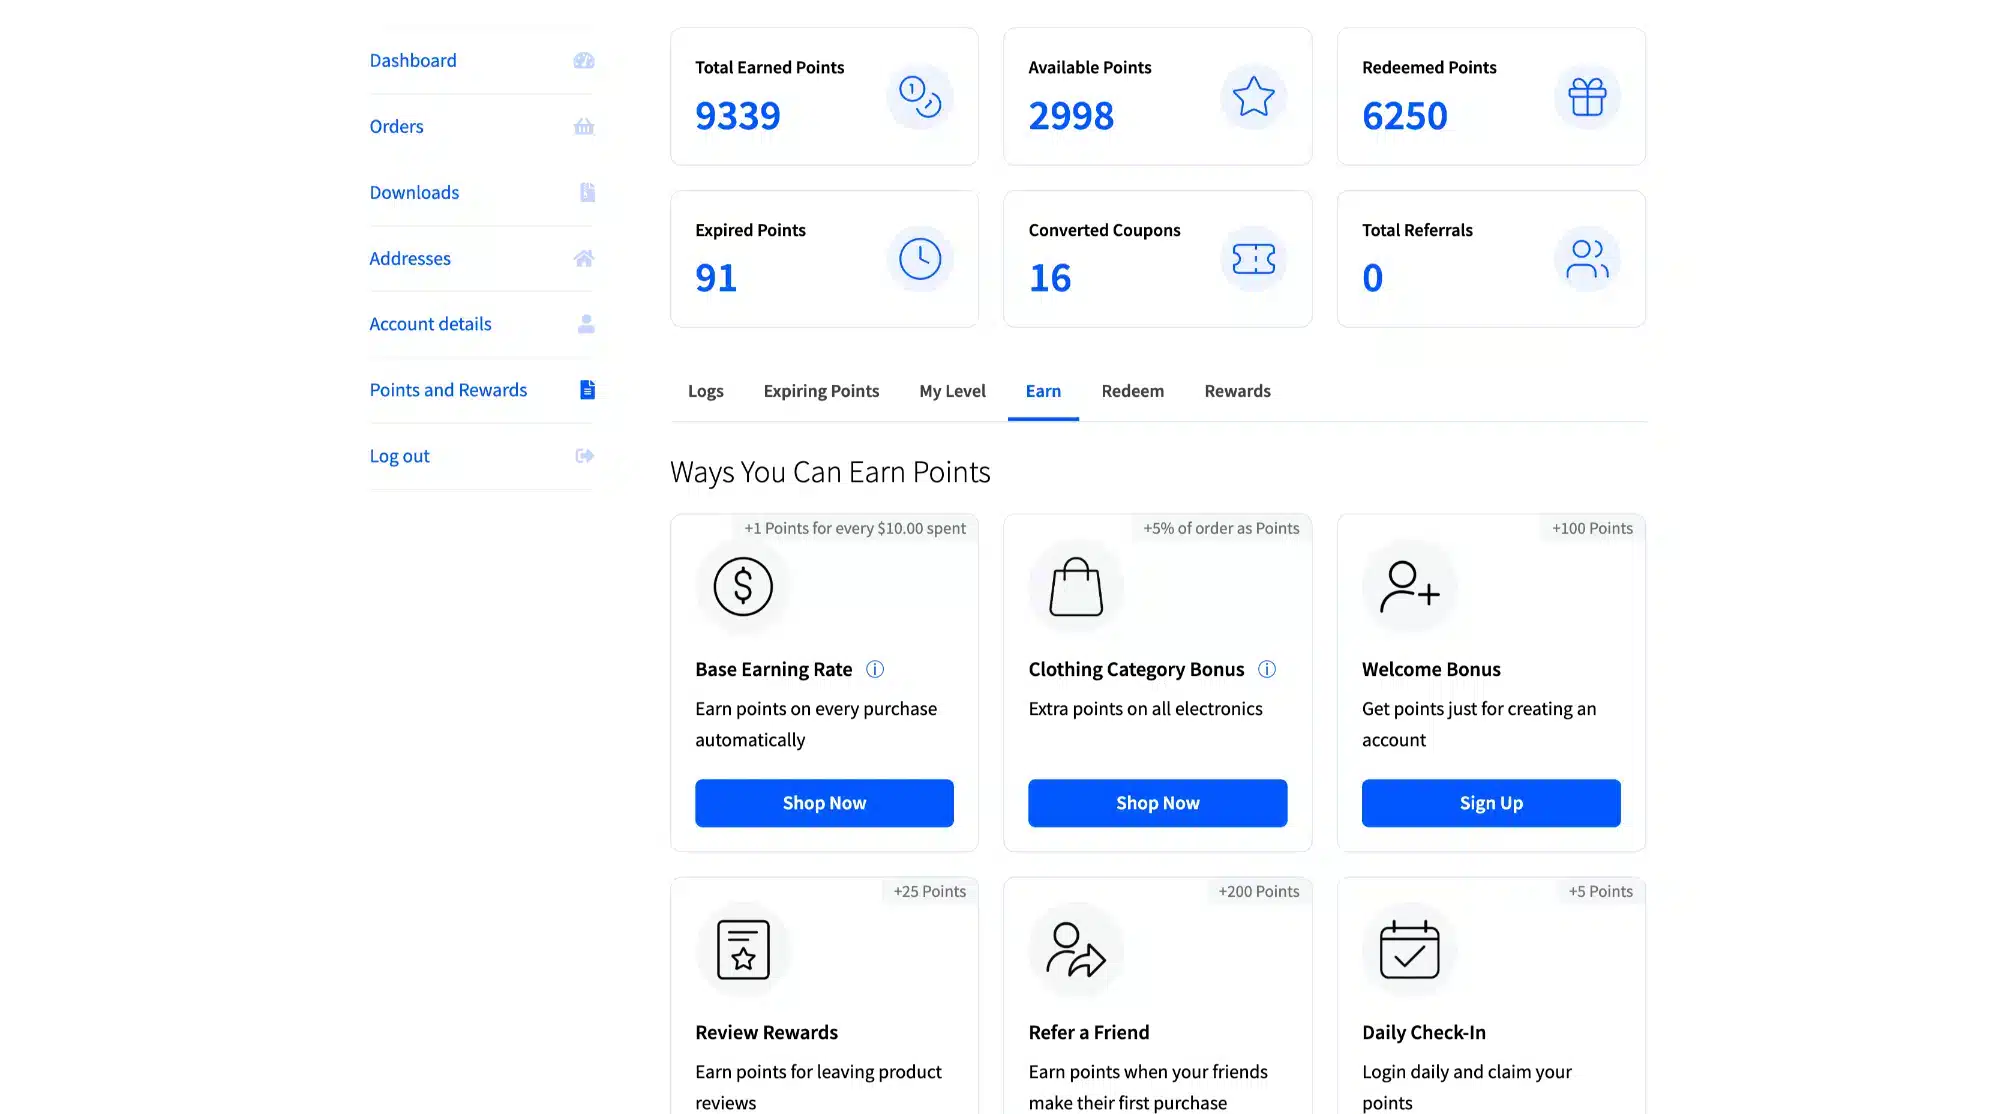Click the 16 converted coupons value
Image resolution: width=2016 pixels, height=1114 pixels.
[1050, 278]
